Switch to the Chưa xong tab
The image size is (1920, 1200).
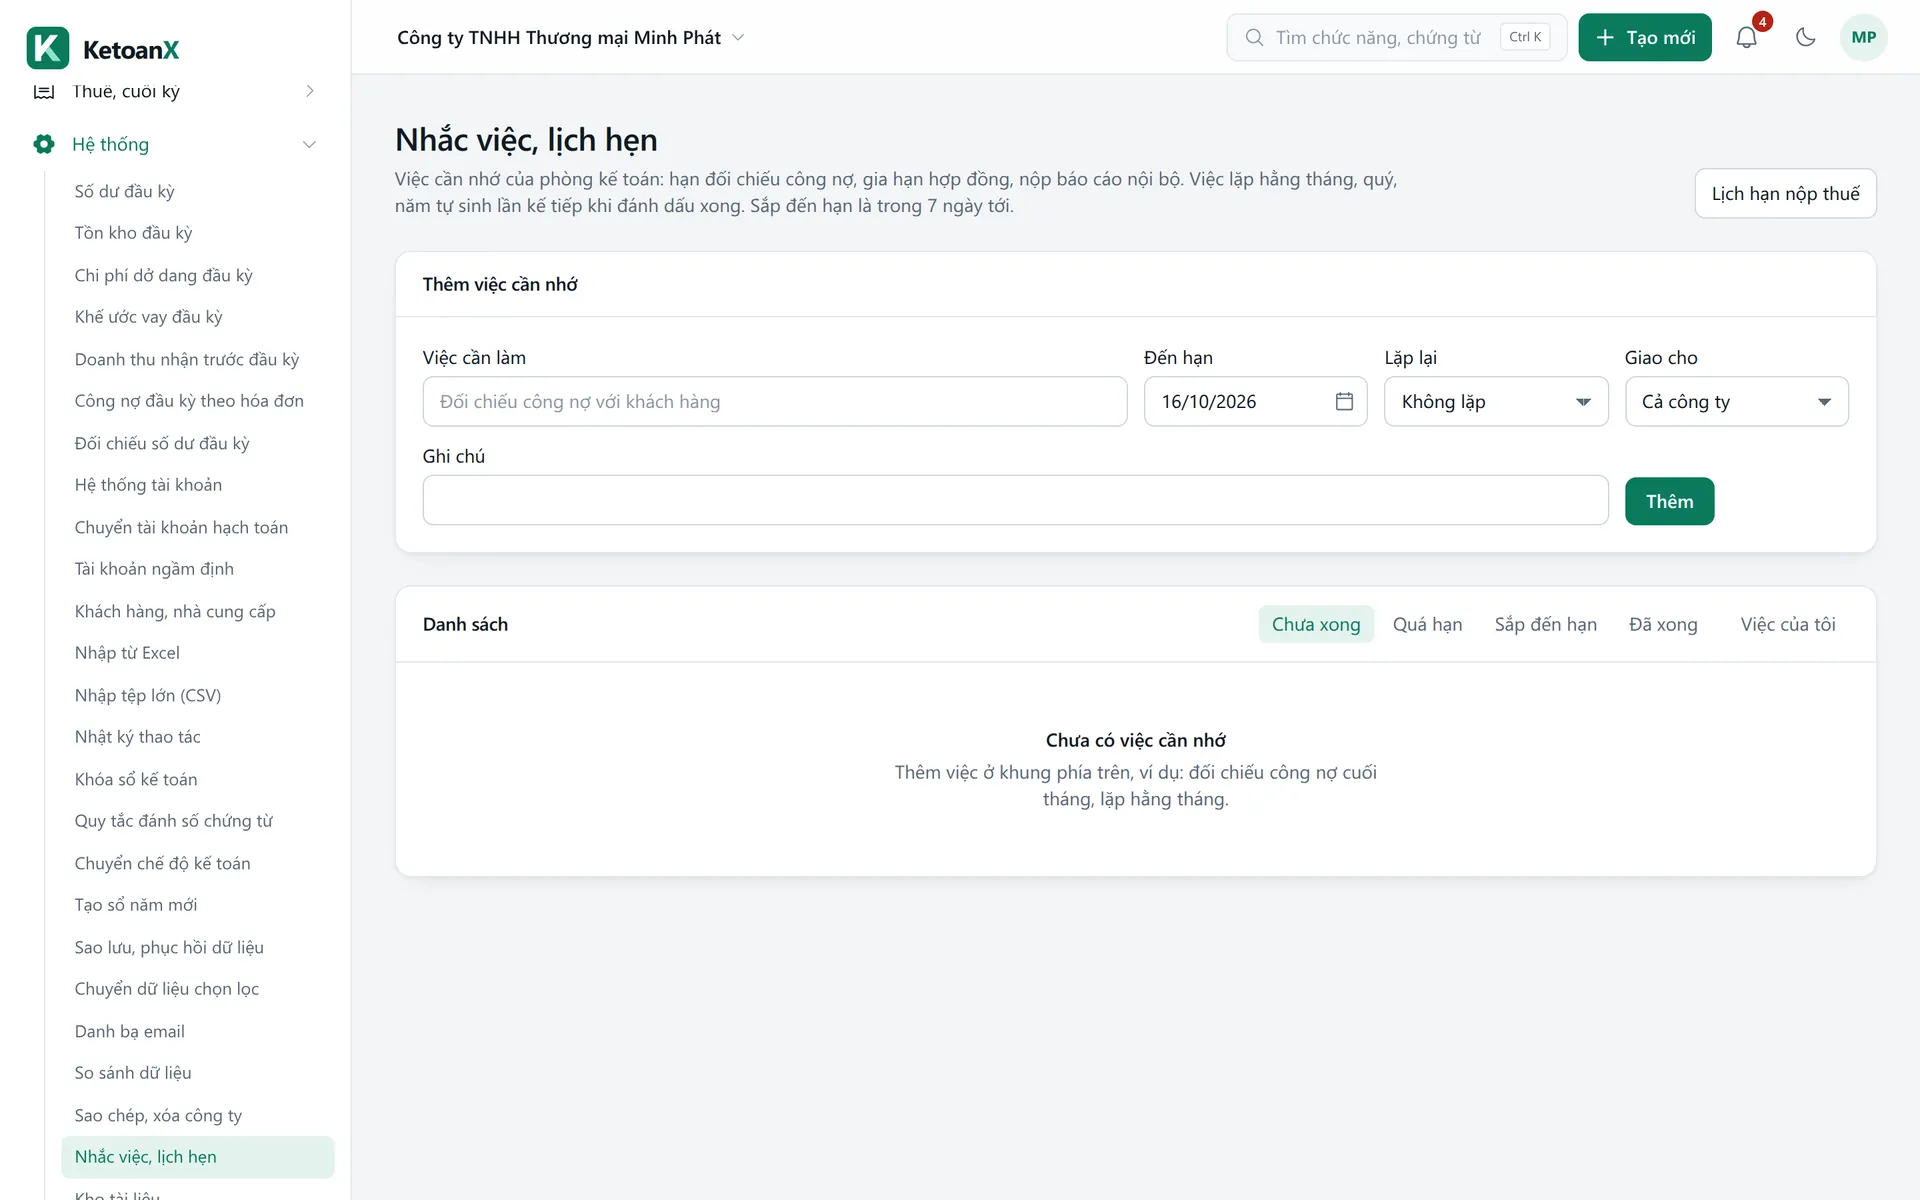pyautogui.click(x=1316, y=624)
